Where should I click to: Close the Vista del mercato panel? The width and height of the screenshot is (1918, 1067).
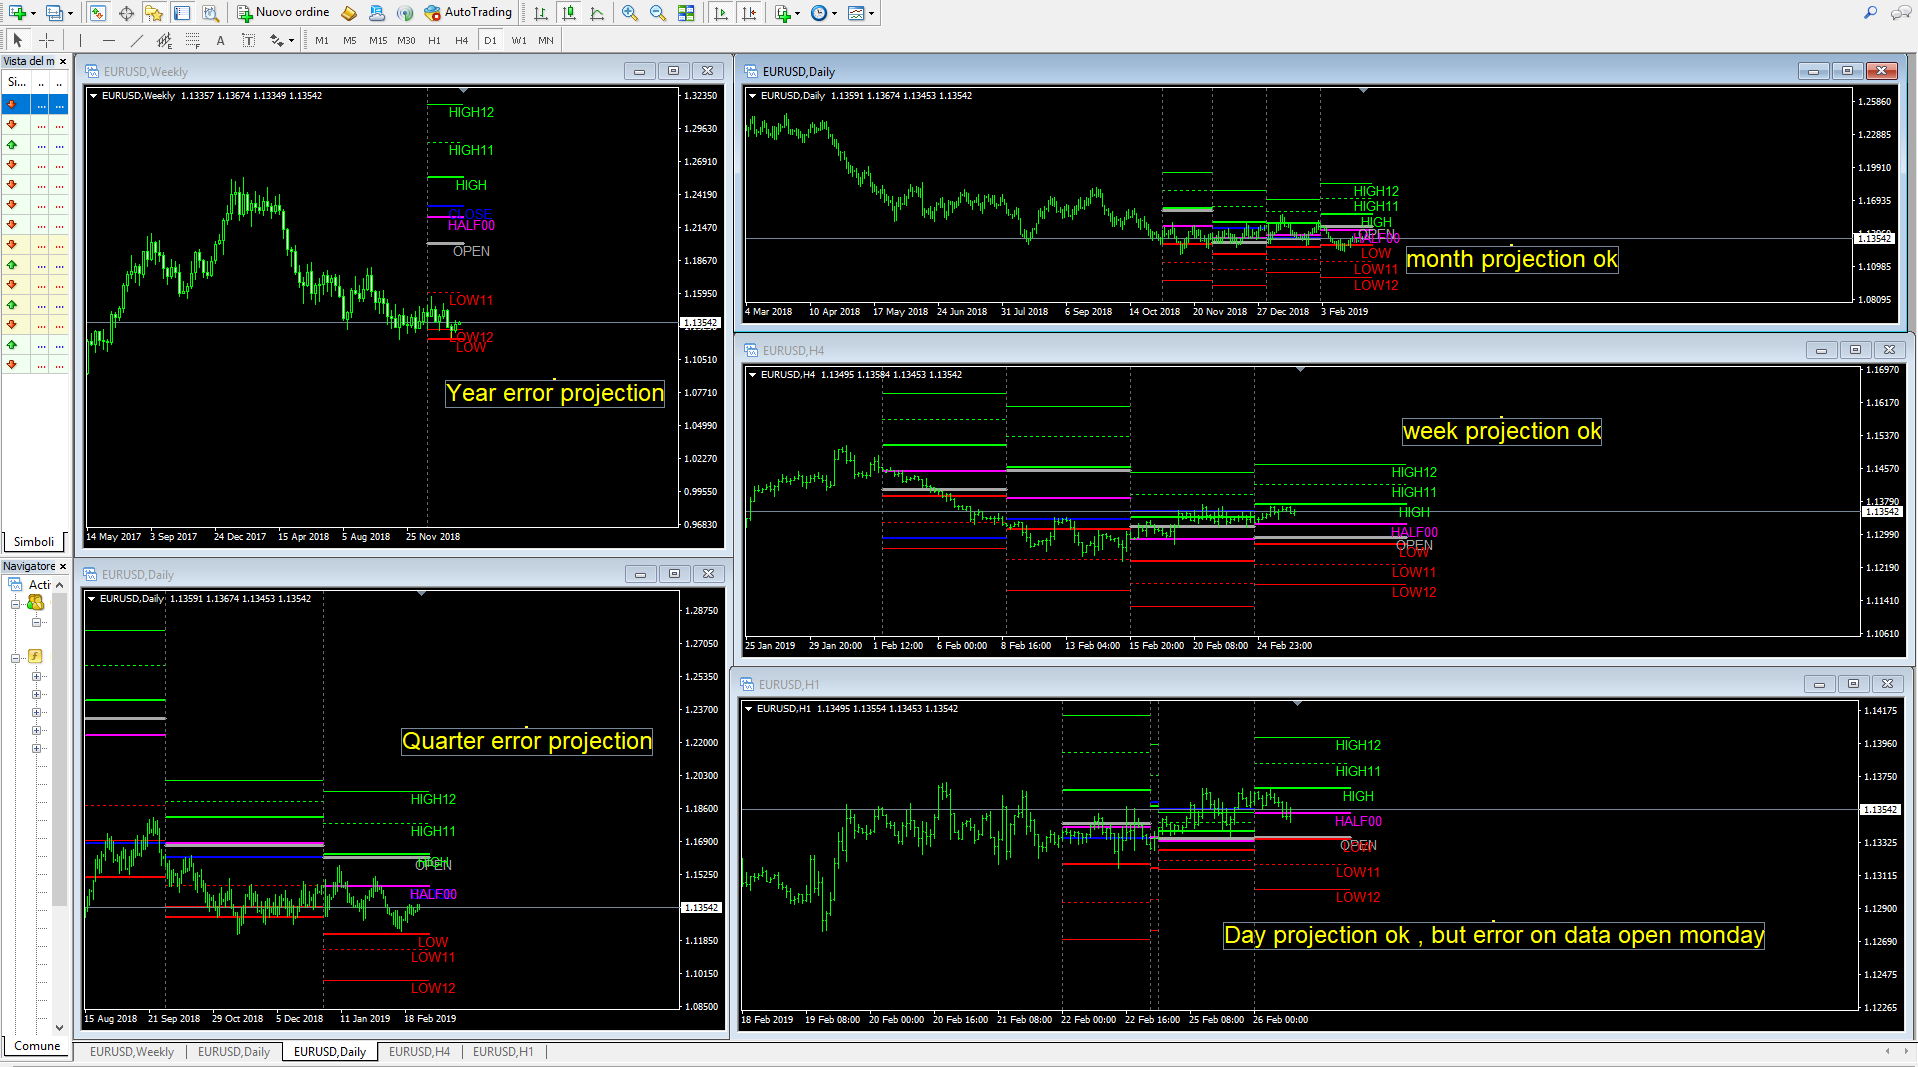tap(63, 62)
